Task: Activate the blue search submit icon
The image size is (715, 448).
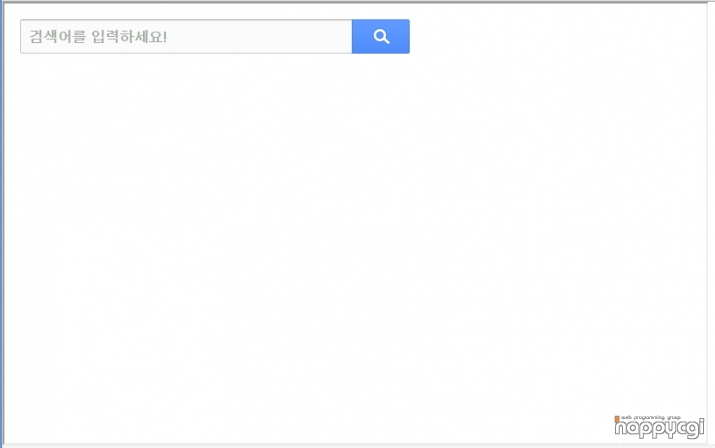Action: click(x=381, y=36)
